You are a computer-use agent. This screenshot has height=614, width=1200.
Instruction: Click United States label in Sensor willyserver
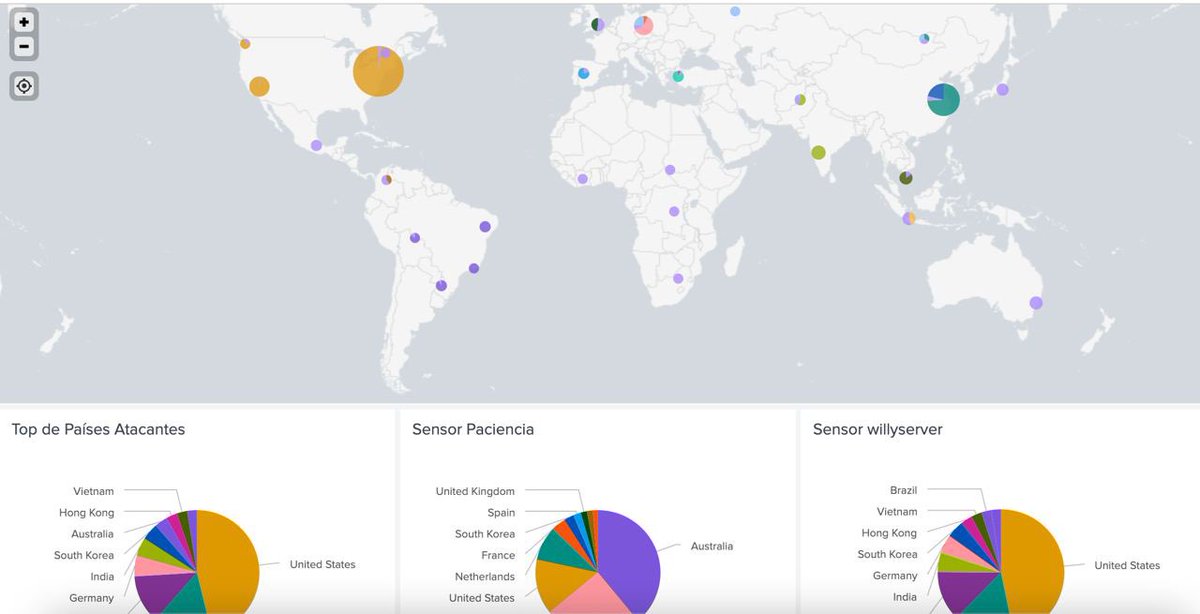pos(1127,566)
